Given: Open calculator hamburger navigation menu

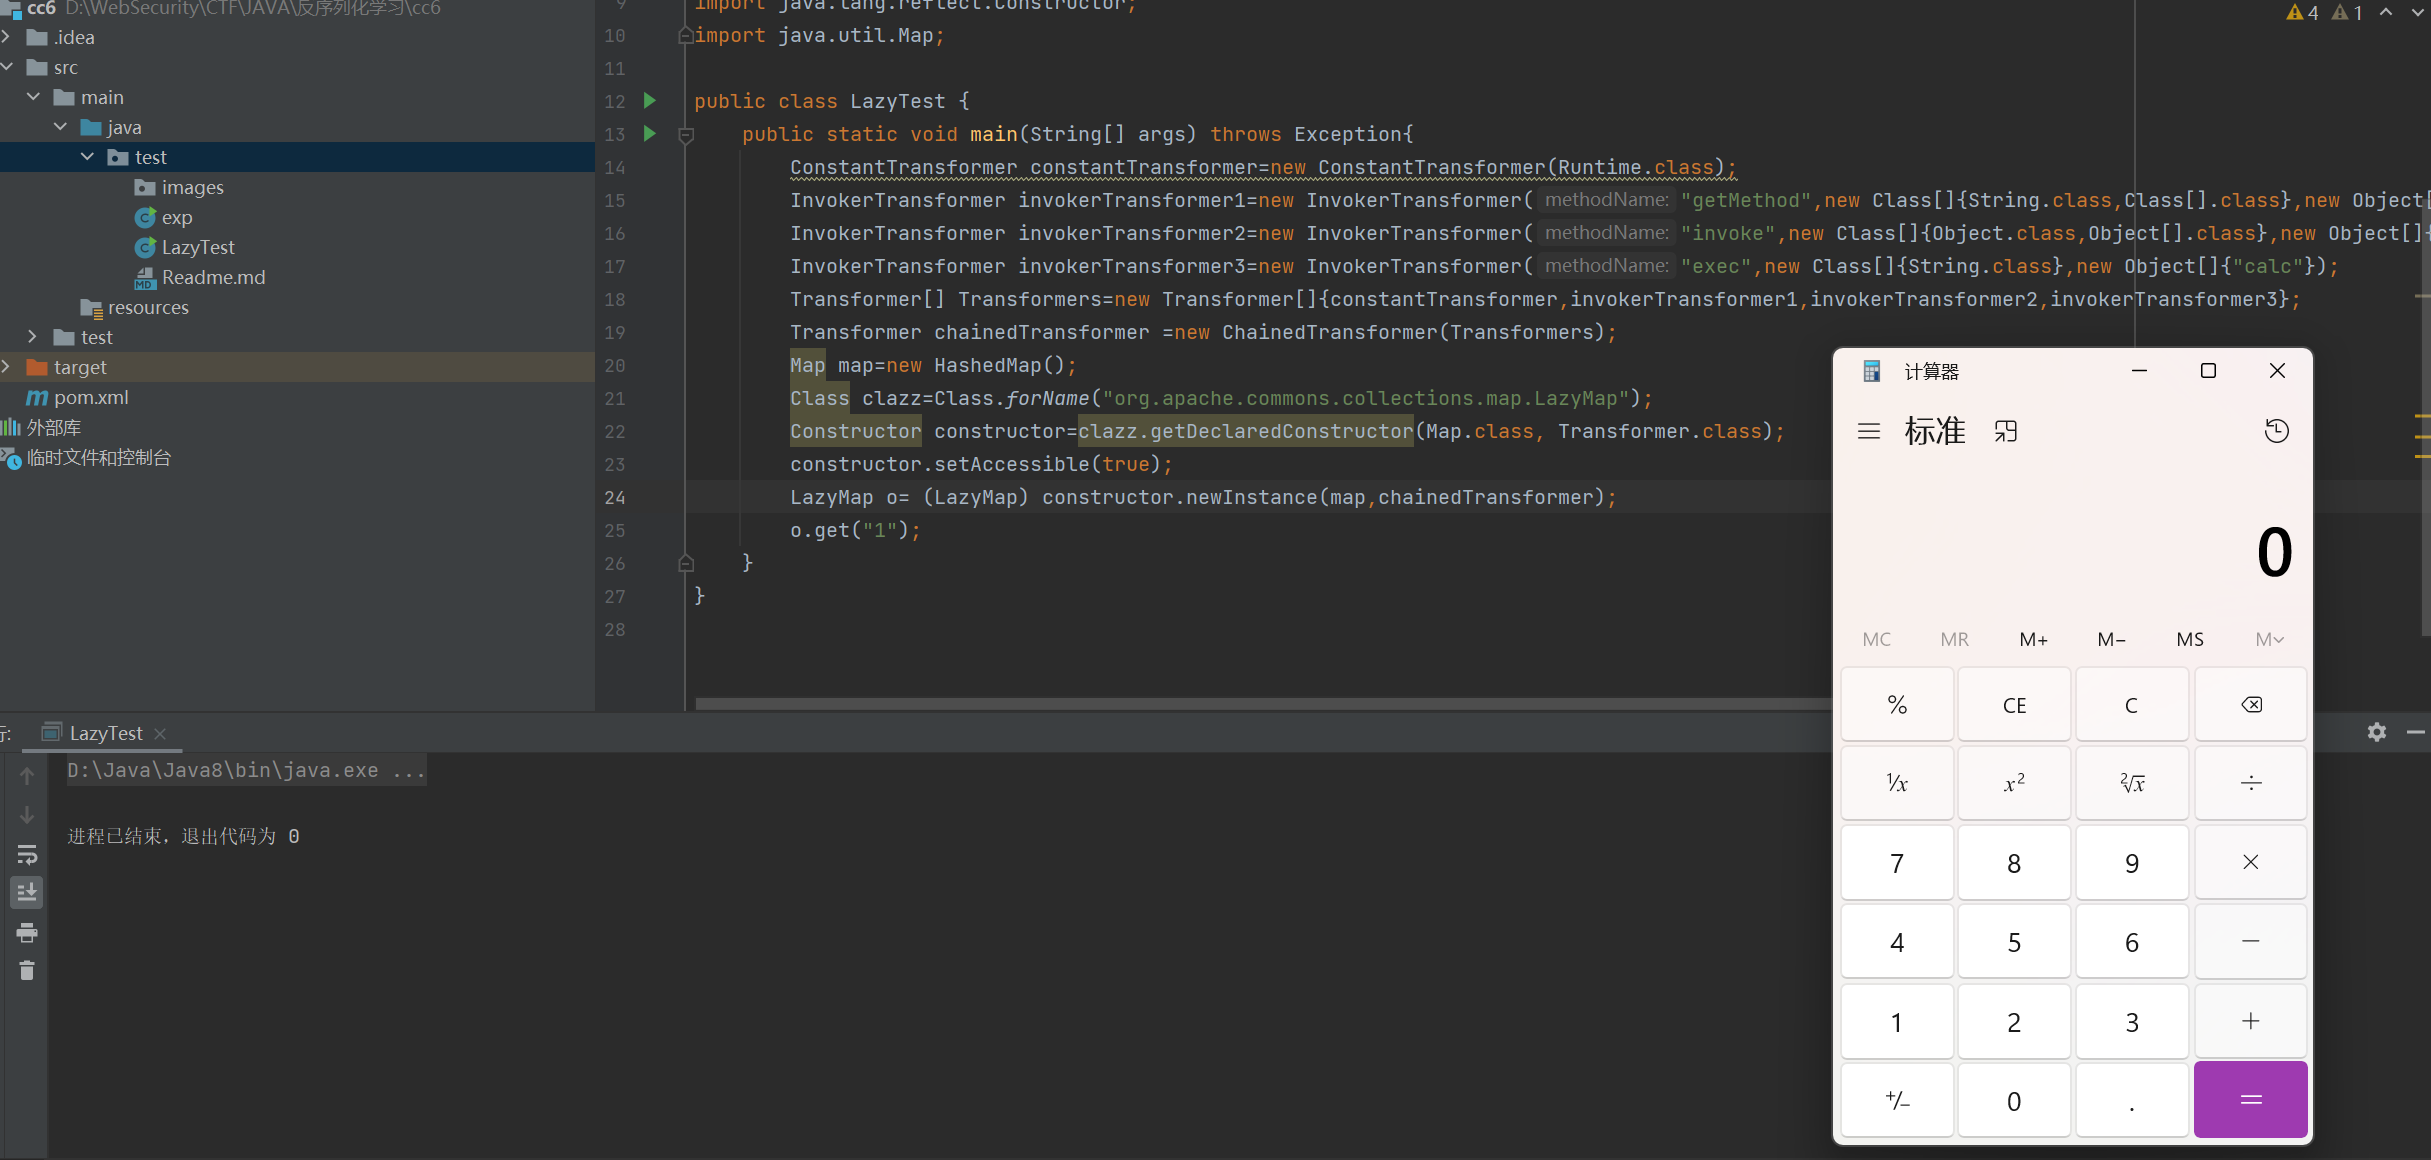Looking at the screenshot, I should point(1868,431).
